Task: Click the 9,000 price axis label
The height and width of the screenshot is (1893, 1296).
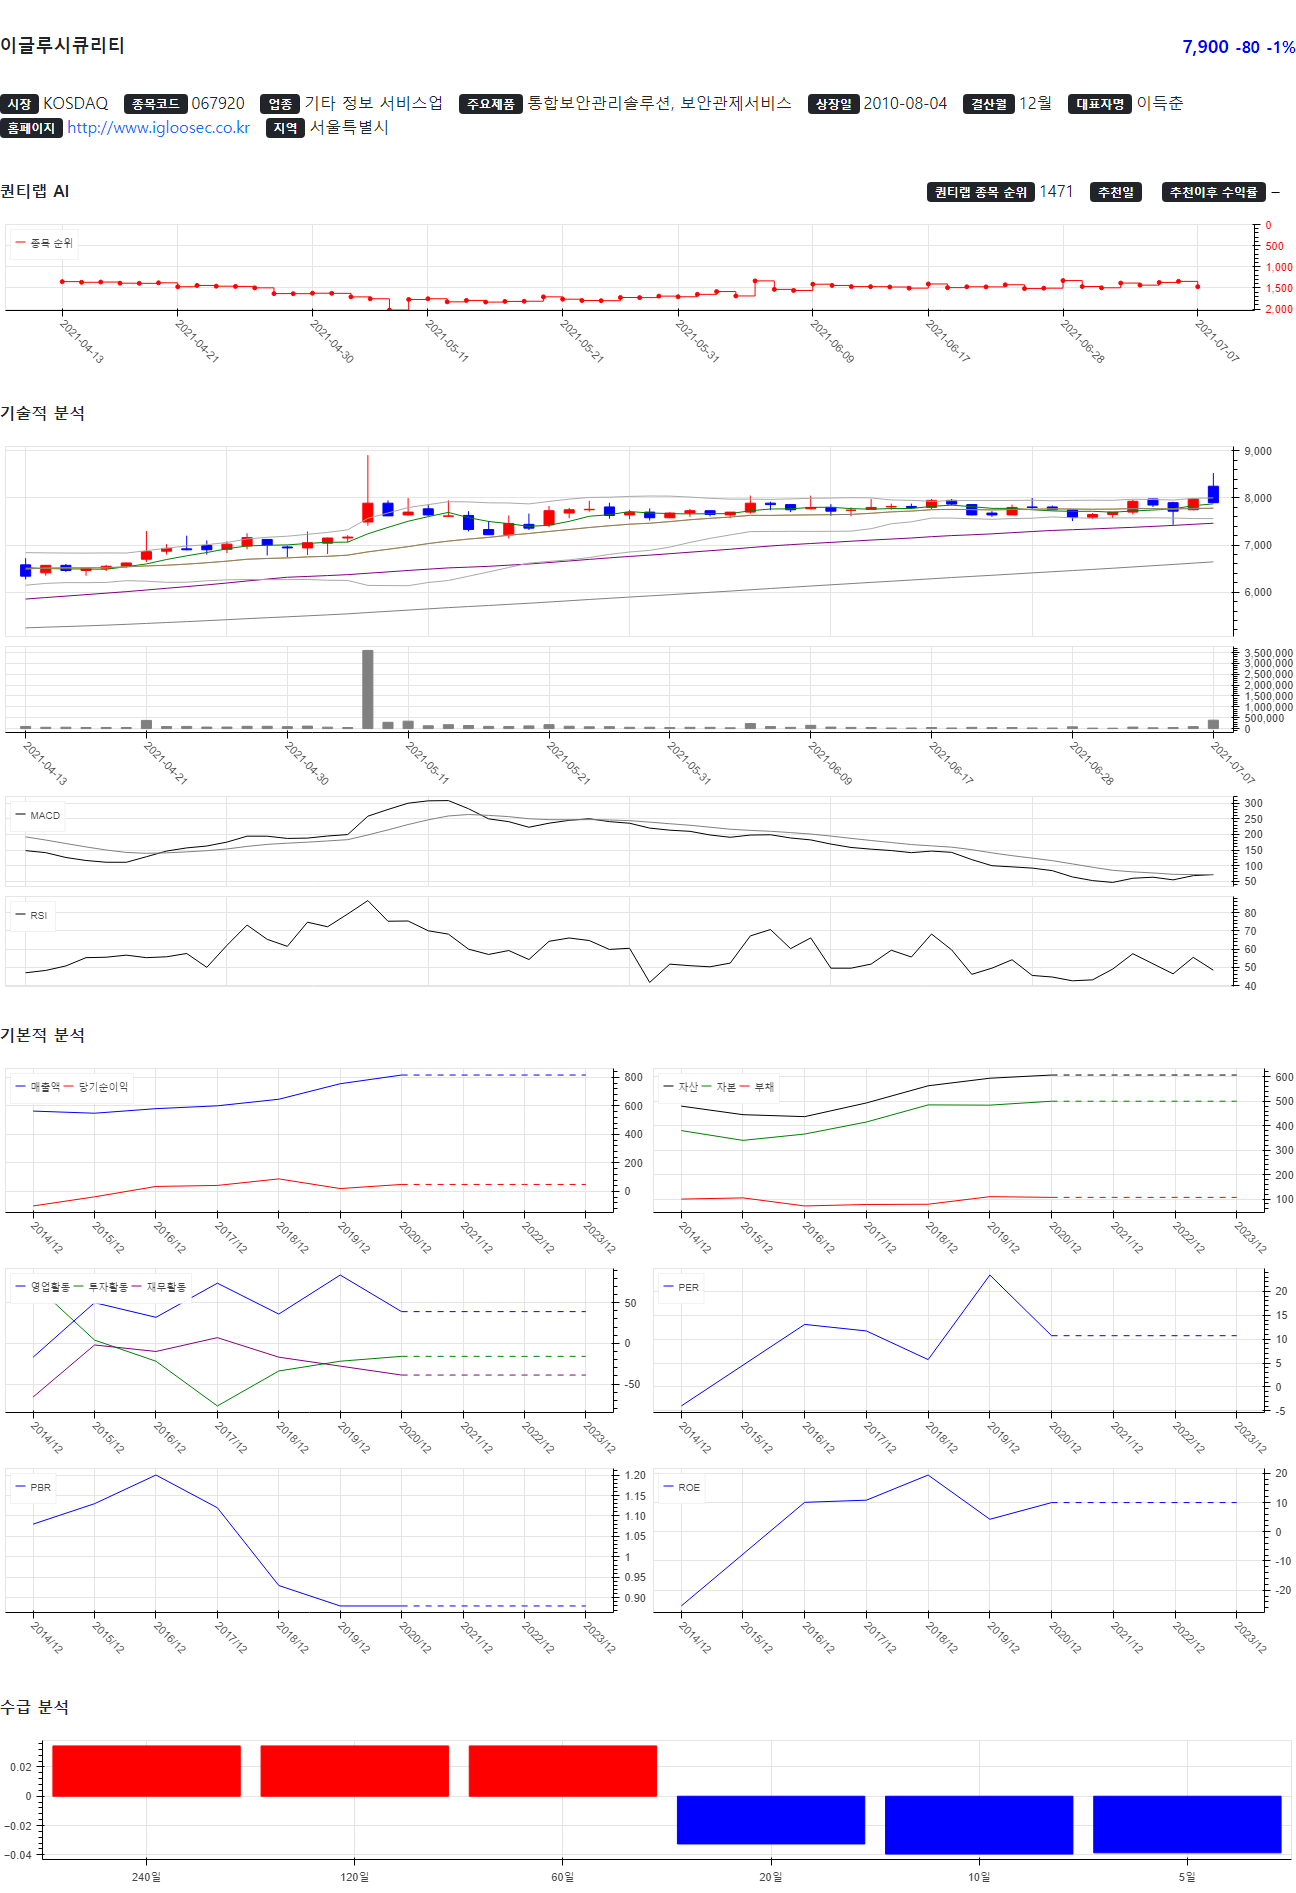Action: tap(1258, 451)
